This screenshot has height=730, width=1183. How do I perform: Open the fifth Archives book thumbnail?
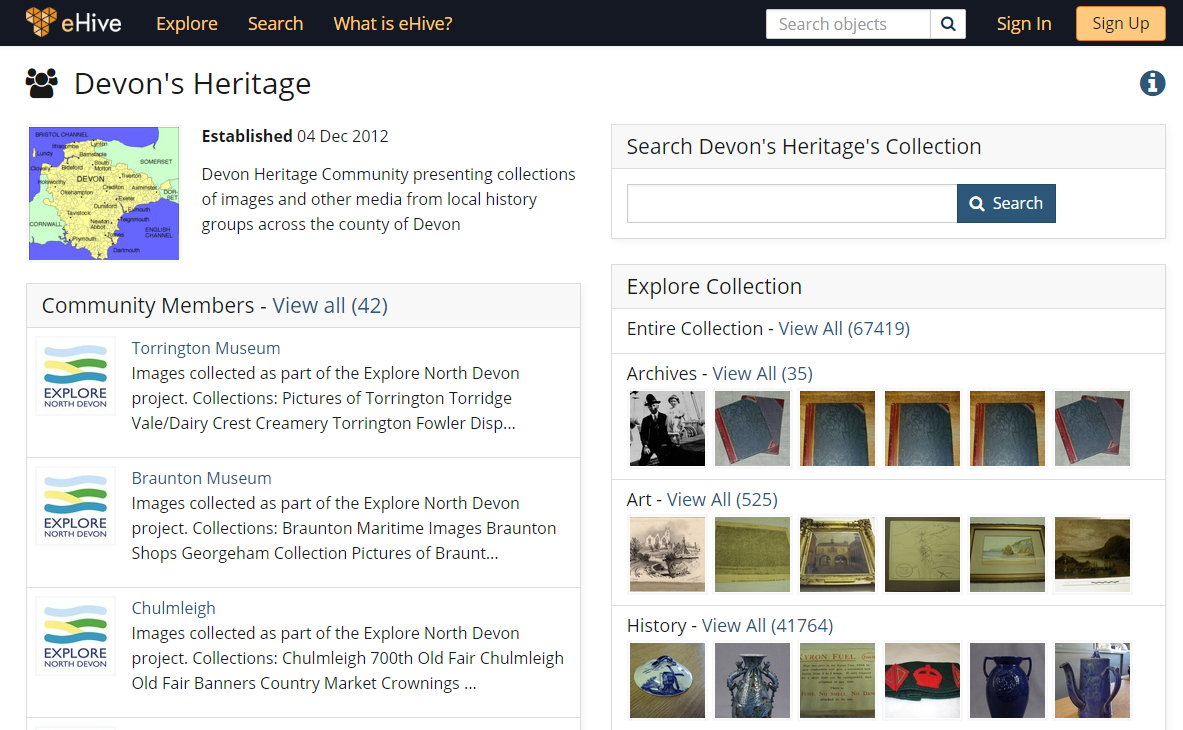pyautogui.click(x=1007, y=428)
